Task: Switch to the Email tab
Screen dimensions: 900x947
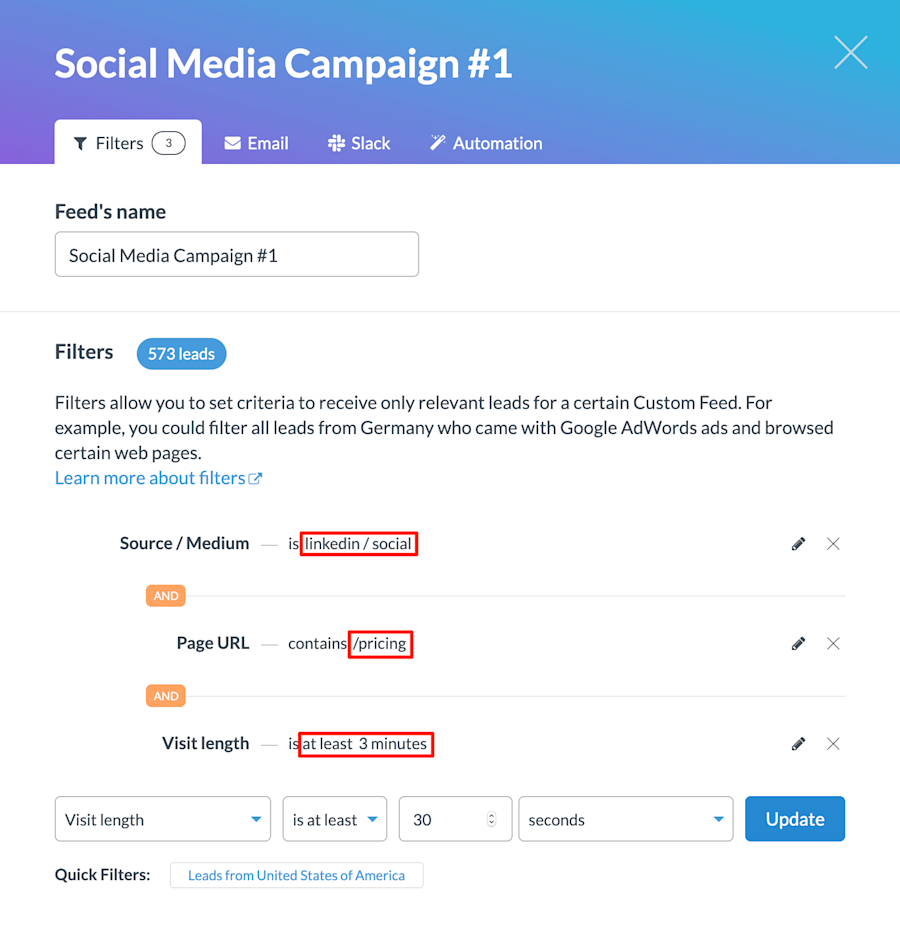Action: pyautogui.click(x=255, y=142)
